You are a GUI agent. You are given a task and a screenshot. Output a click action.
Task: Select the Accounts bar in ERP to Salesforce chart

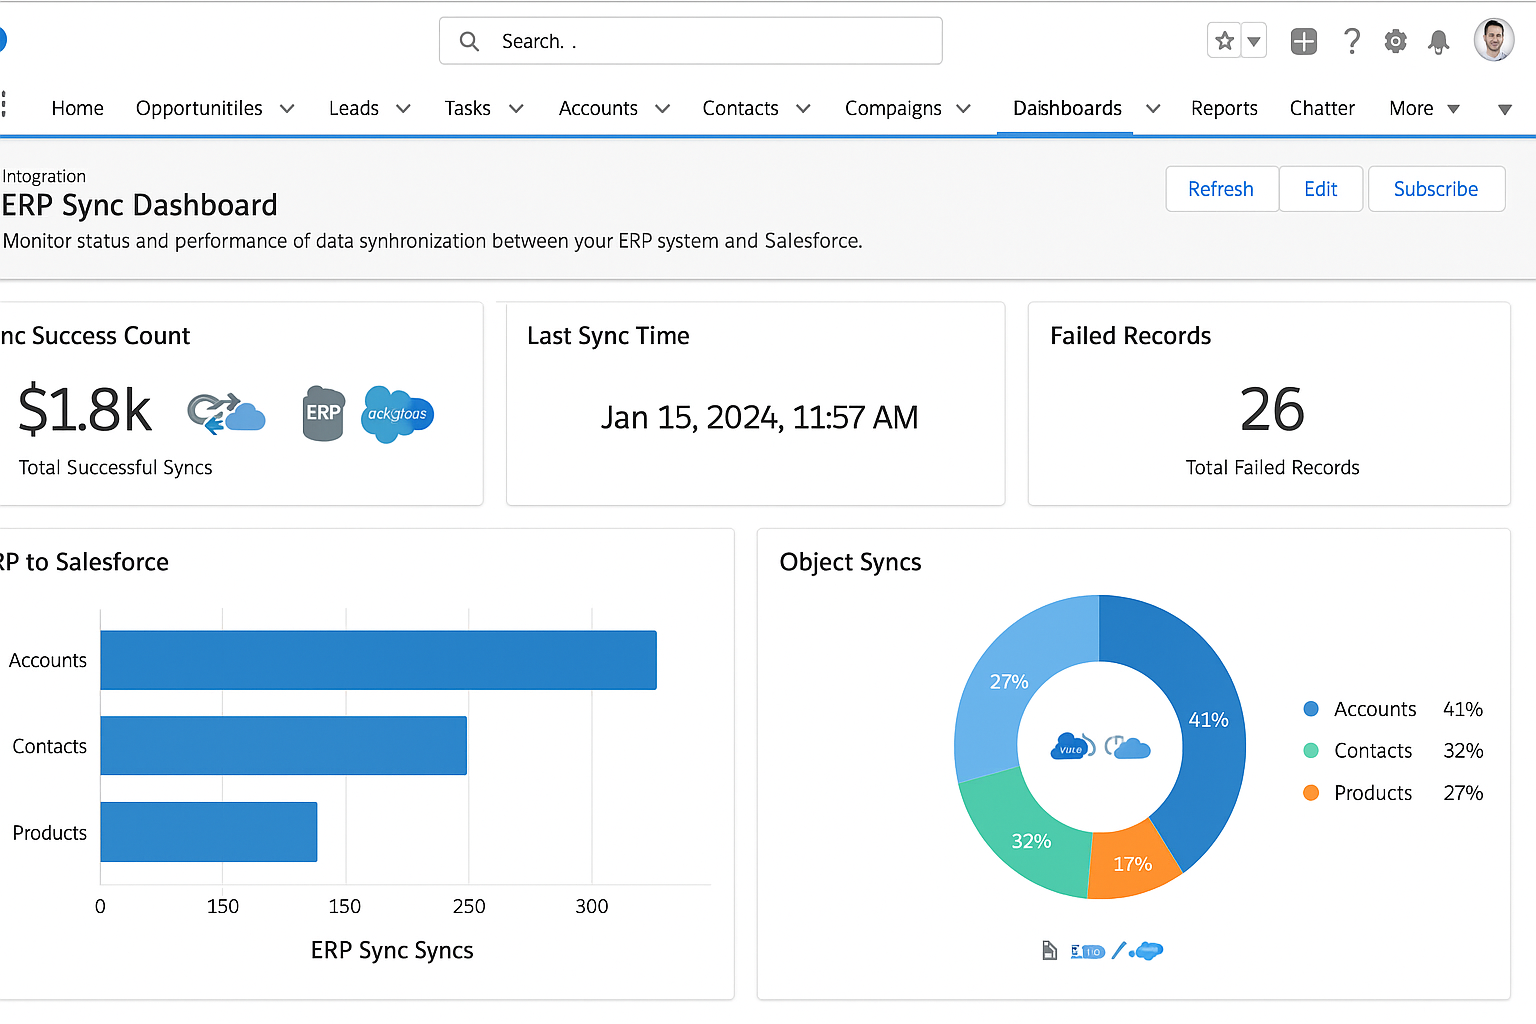(377, 660)
